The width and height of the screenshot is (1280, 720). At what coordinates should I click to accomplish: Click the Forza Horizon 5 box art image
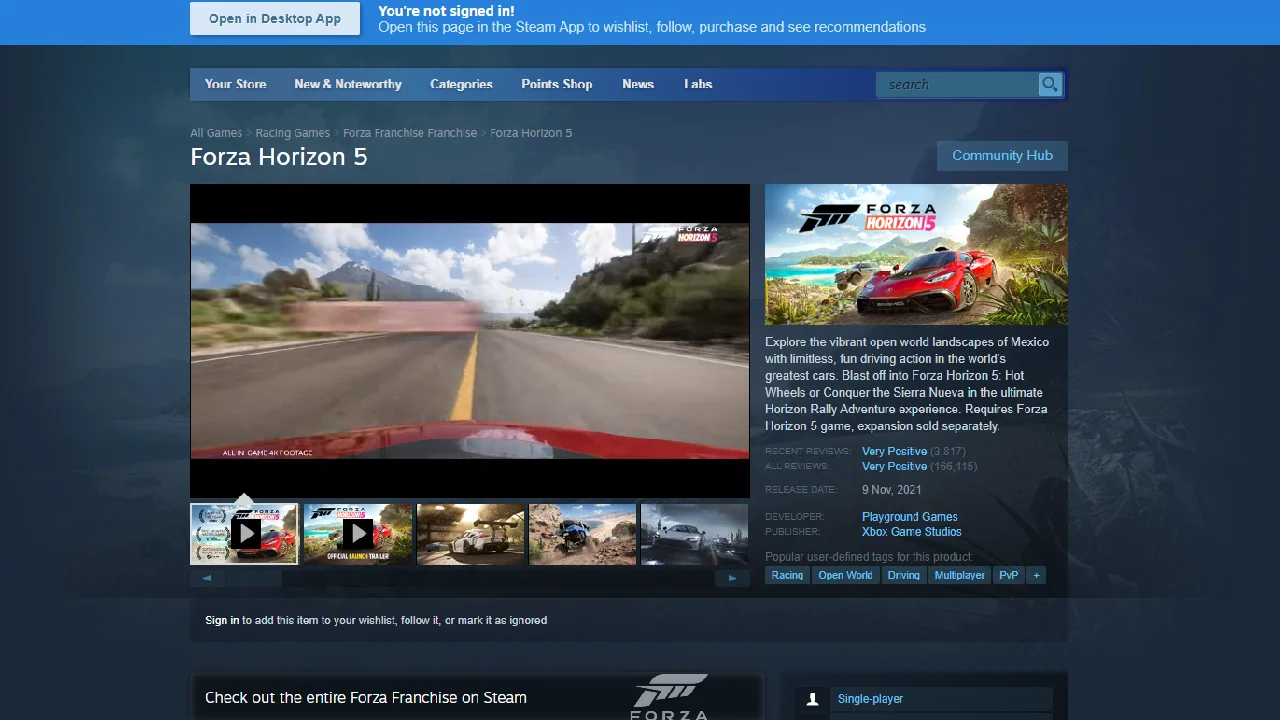pyautogui.click(x=916, y=255)
